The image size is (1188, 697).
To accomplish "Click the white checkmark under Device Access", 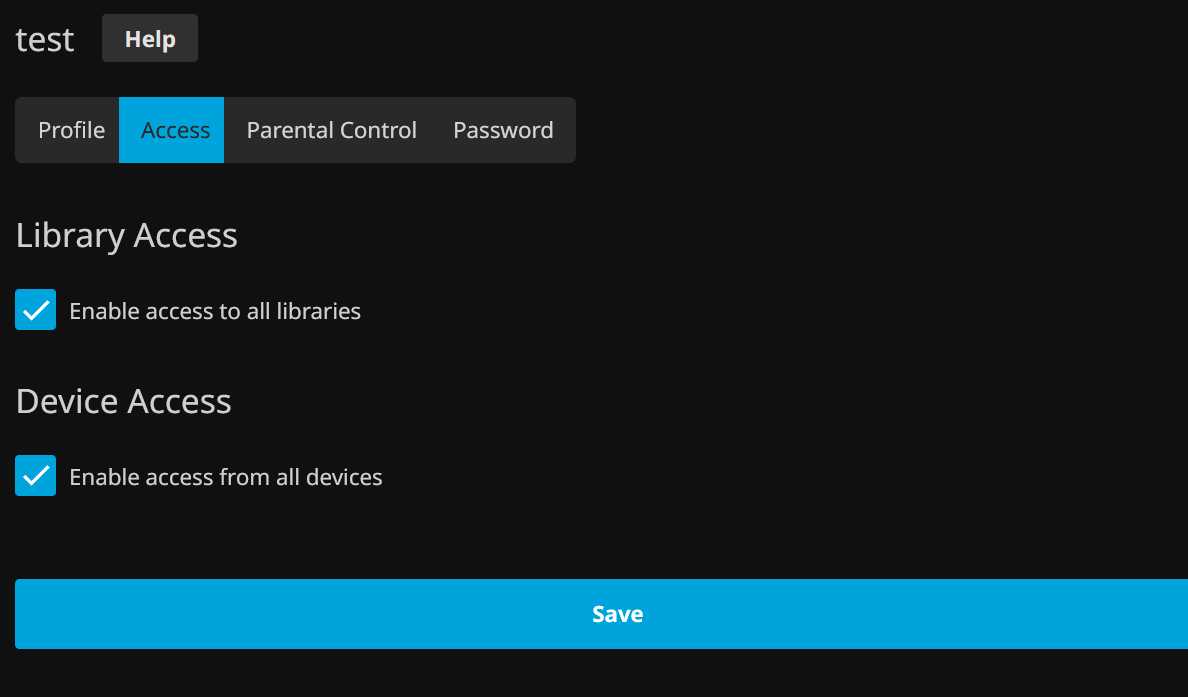I will [36, 477].
